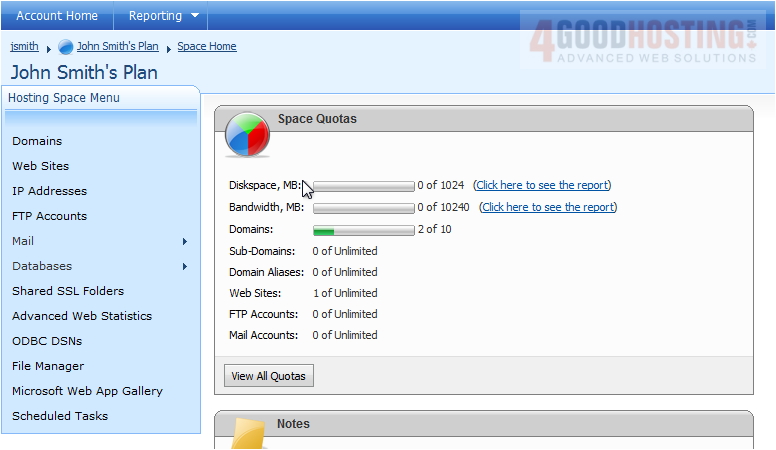Select FTP Accounts in the sidebar
Viewport: 776px width, 450px height.
[x=50, y=216]
